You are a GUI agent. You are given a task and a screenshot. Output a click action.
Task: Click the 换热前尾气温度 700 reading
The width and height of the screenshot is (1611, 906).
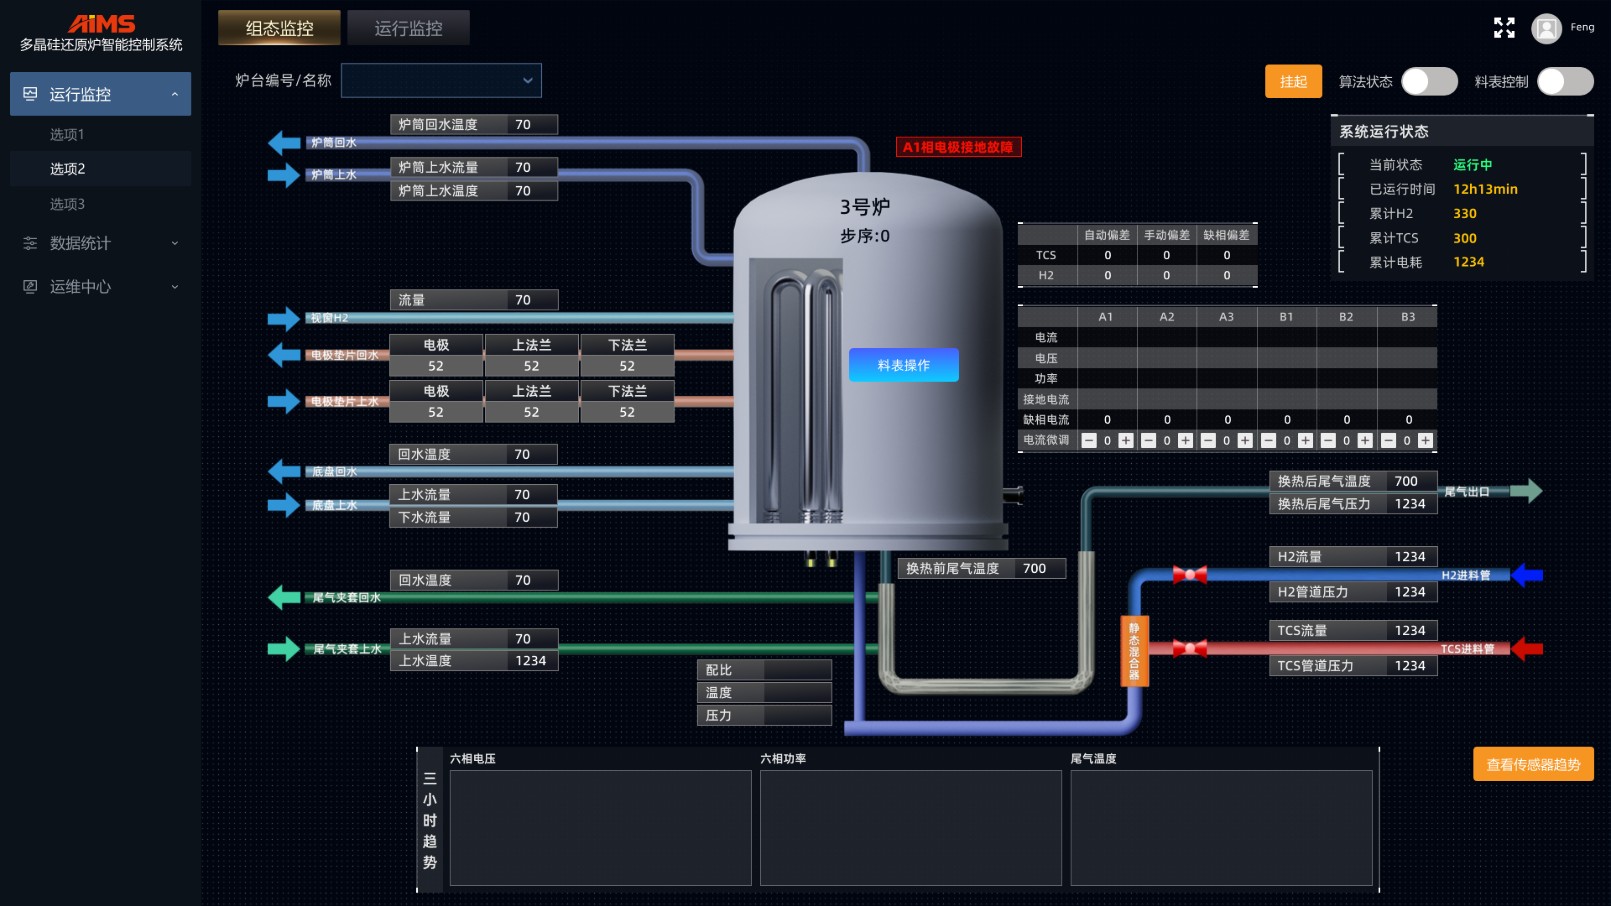982,568
